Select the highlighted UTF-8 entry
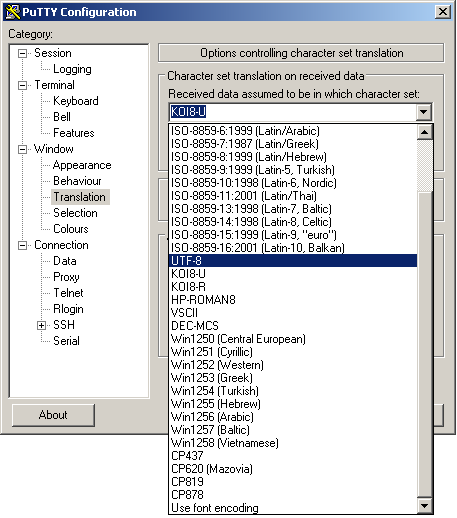 tap(293, 261)
